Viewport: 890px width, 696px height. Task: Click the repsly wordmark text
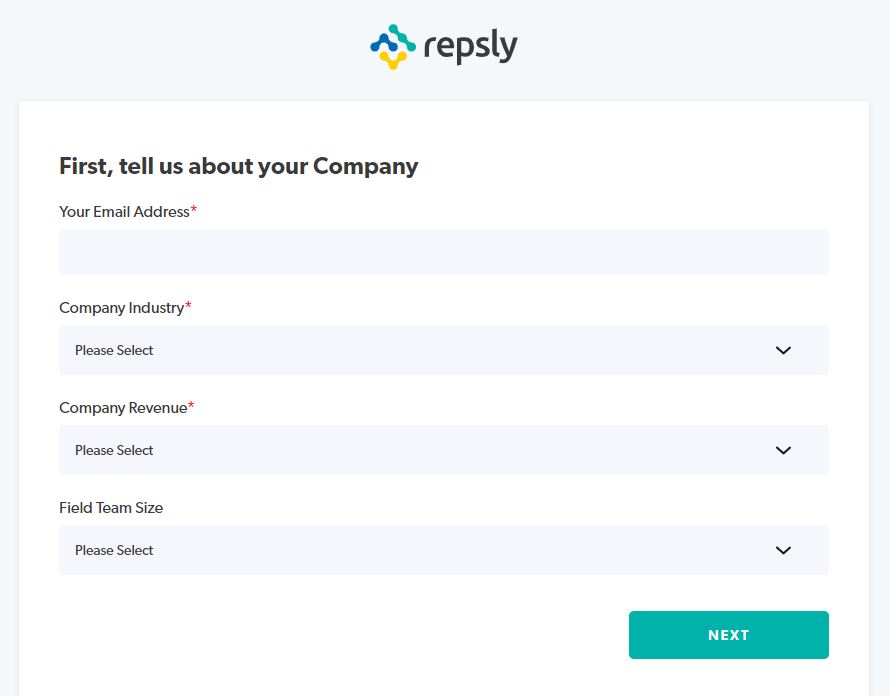coord(470,46)
